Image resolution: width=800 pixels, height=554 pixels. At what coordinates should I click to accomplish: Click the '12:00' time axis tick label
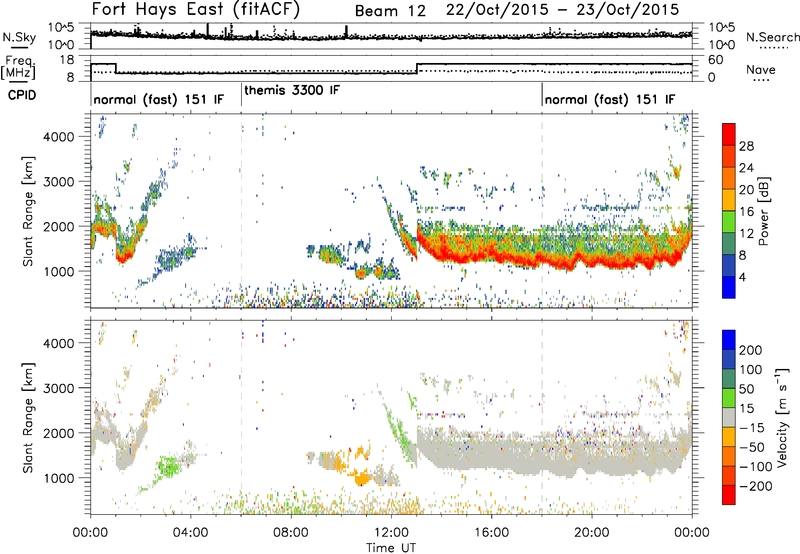tap(391, 533)
